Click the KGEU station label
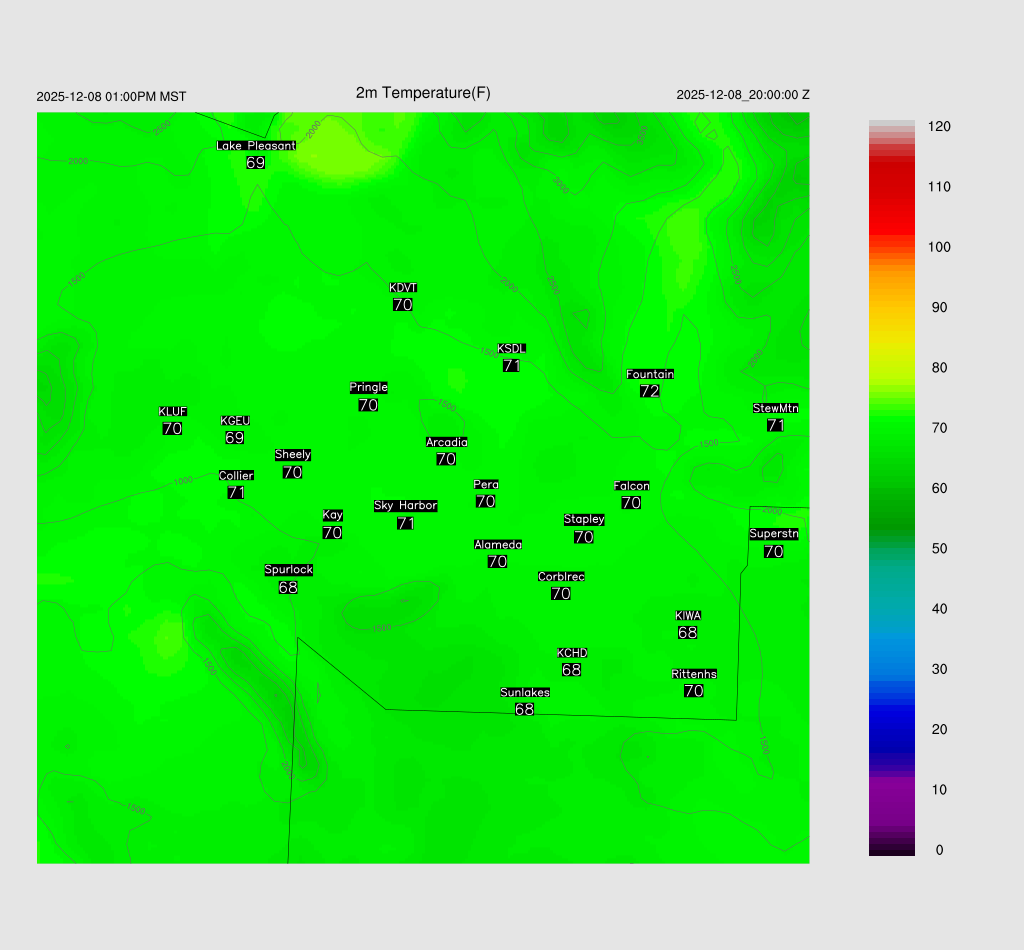 [x=235, y=421]
